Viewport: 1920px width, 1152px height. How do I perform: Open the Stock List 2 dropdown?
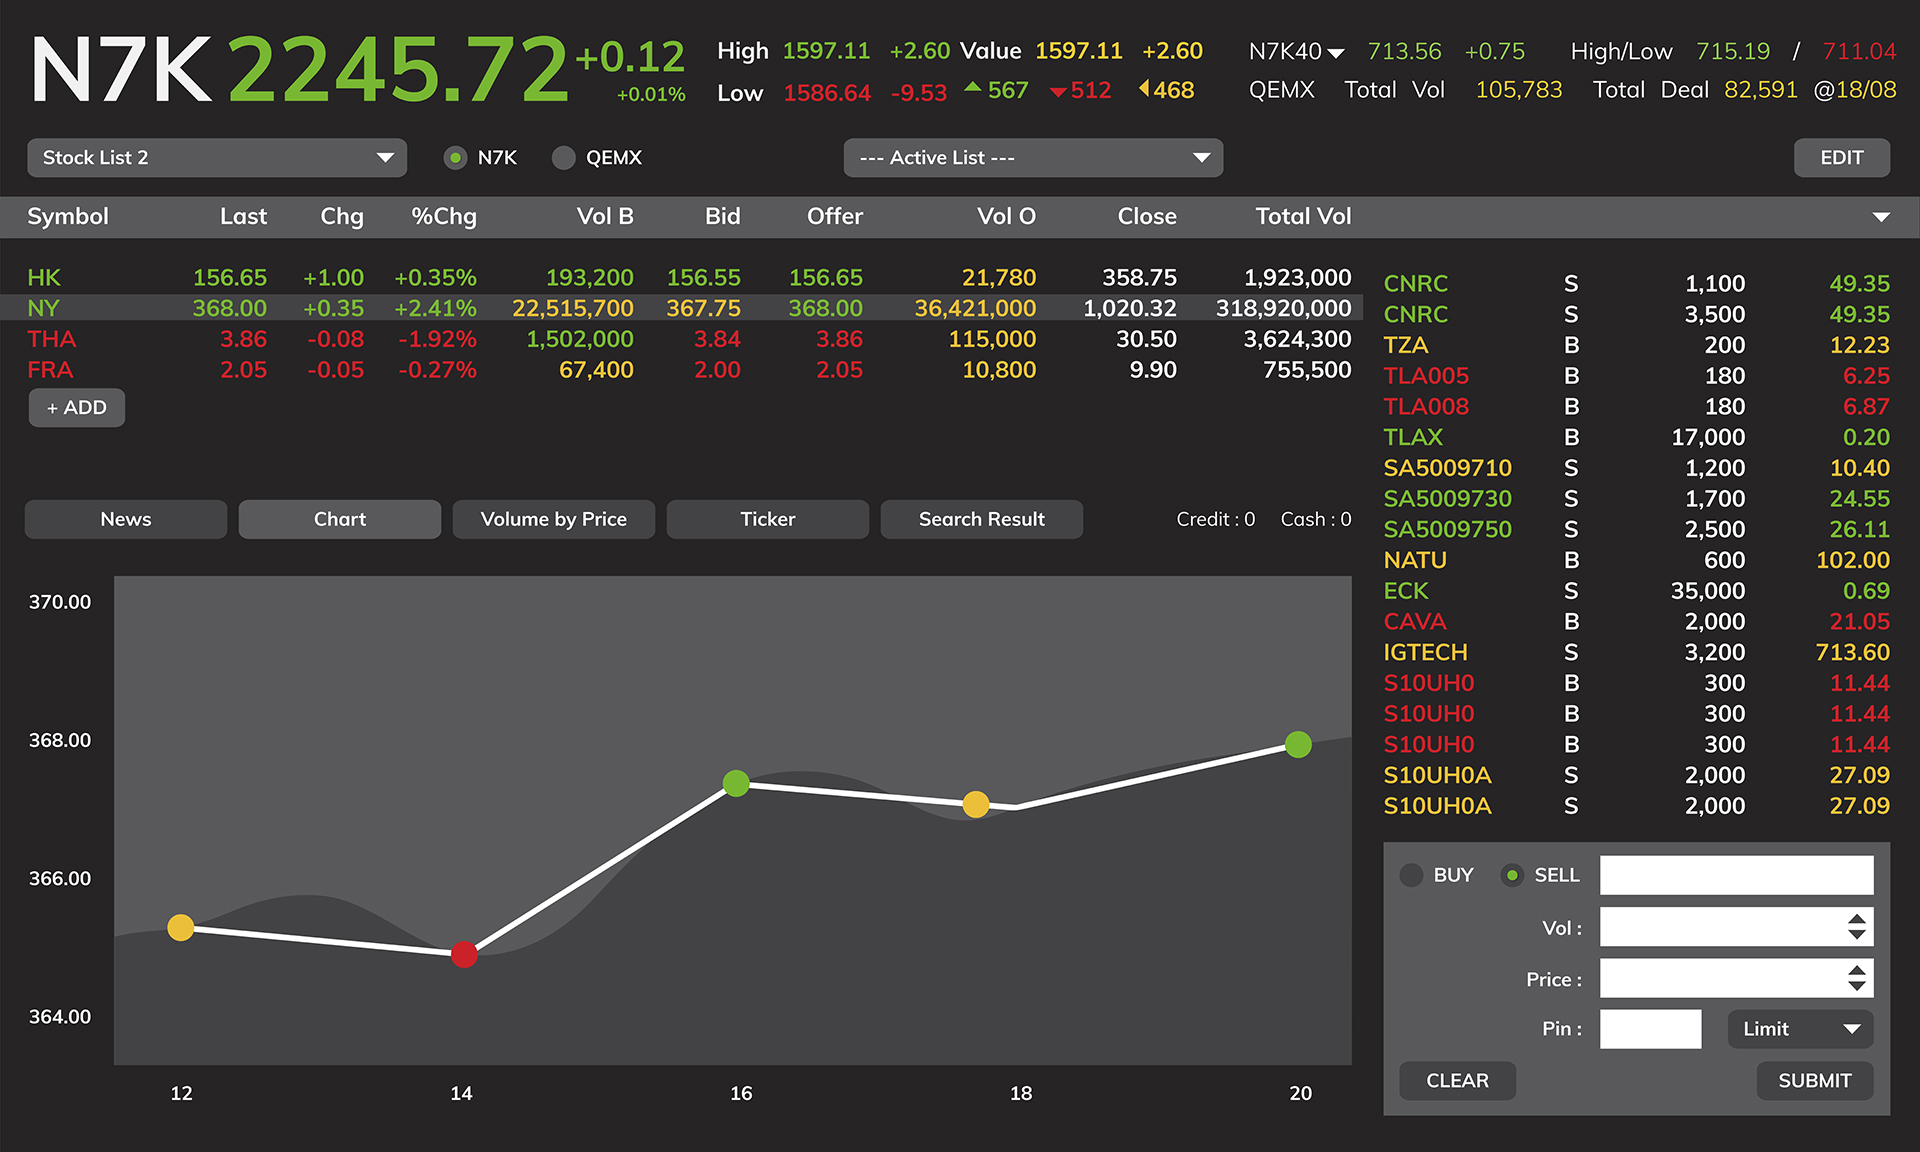click(x=217, y=158)
